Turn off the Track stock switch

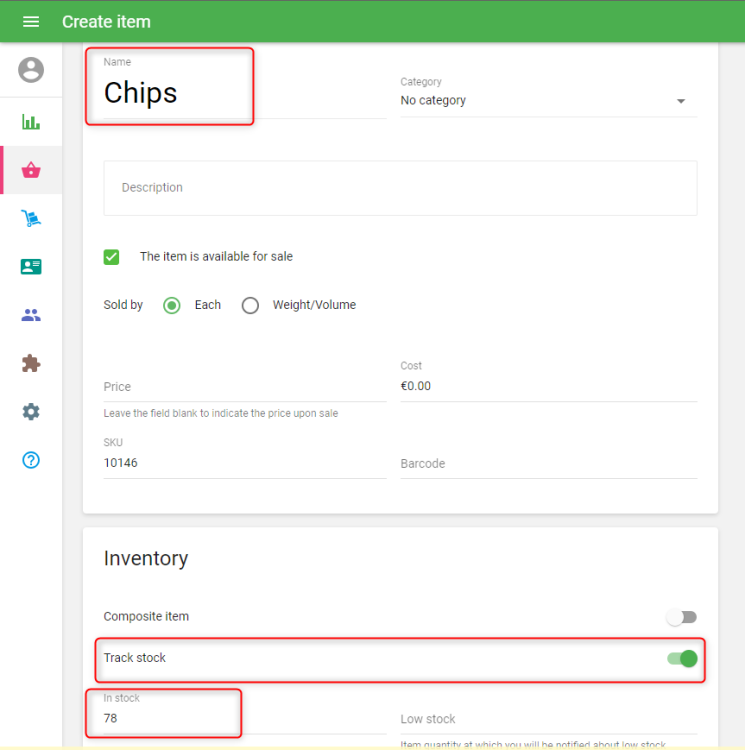coord(682,658)
